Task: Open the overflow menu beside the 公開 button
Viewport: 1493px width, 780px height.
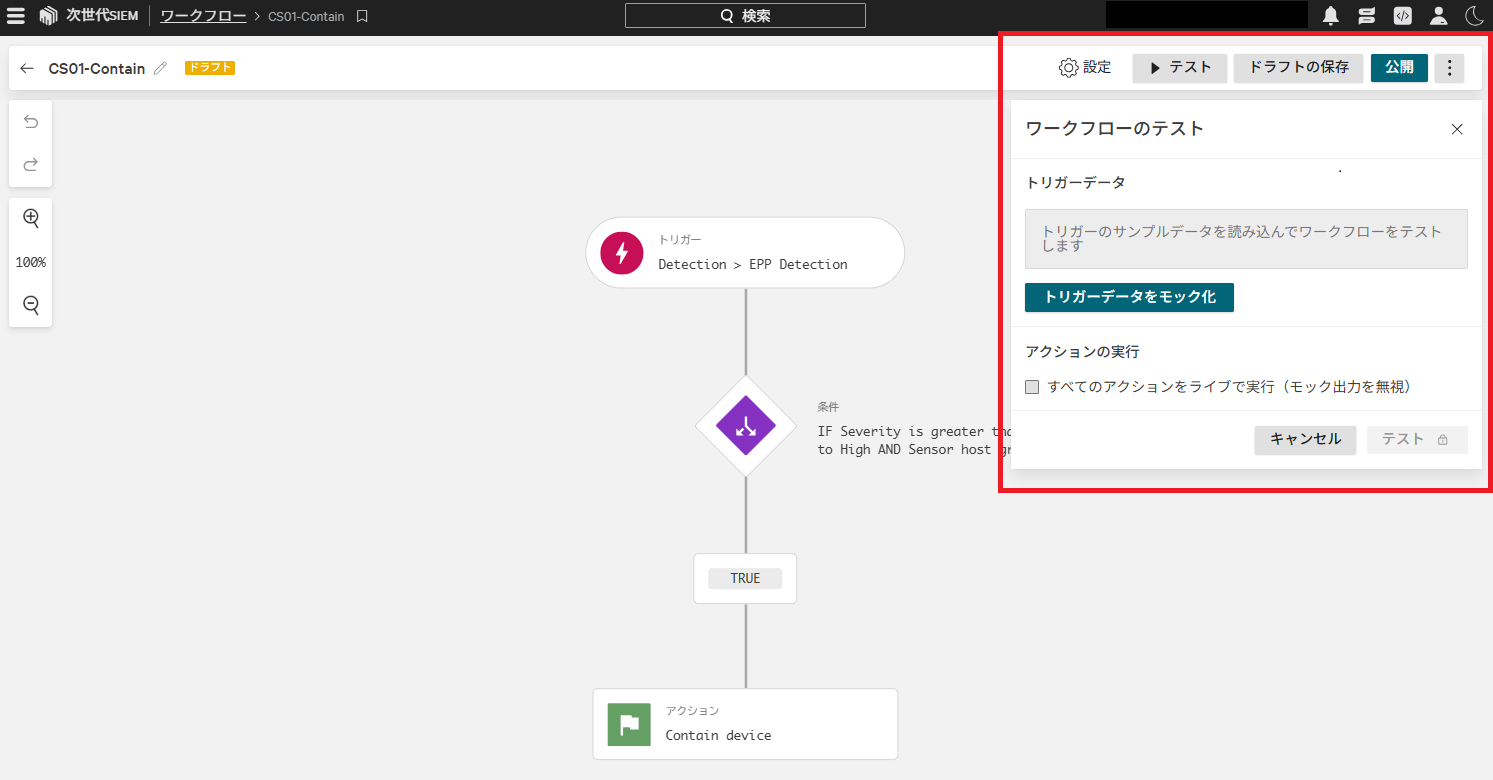Action: pos(1449,67)
